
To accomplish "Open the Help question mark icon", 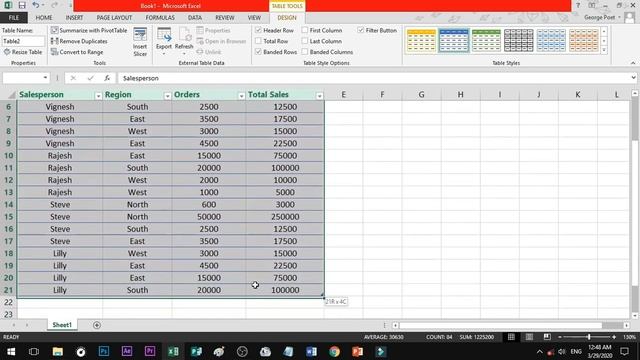I will [578, 5].
